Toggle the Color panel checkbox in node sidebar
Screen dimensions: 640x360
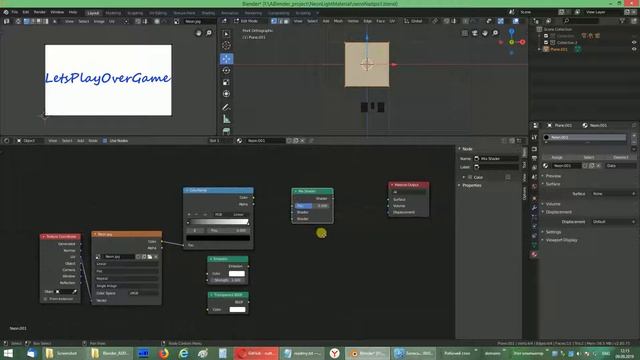470,177
